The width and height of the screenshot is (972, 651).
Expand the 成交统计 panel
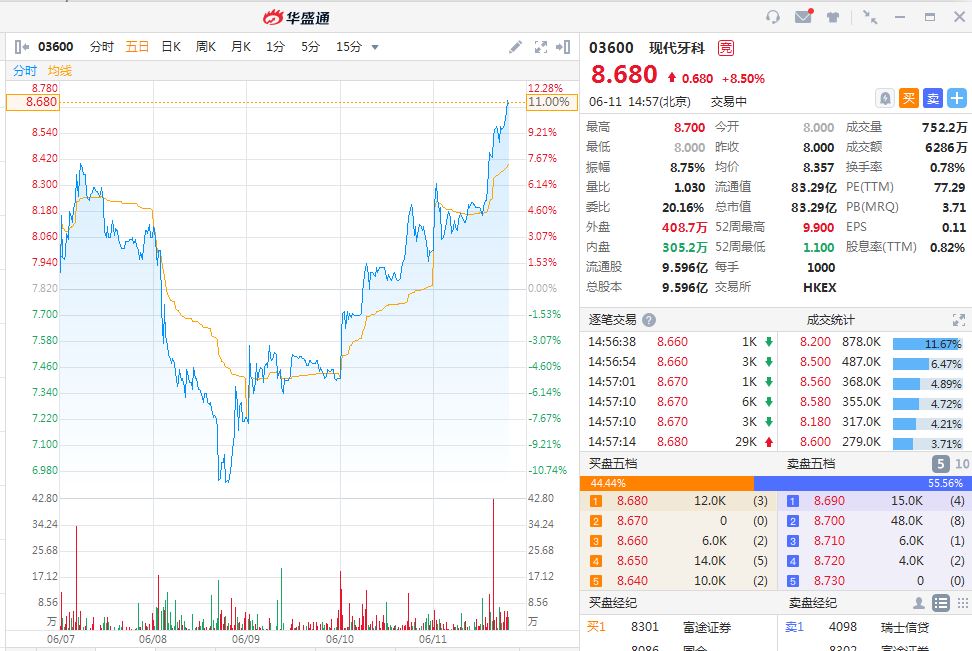point(959,320)
